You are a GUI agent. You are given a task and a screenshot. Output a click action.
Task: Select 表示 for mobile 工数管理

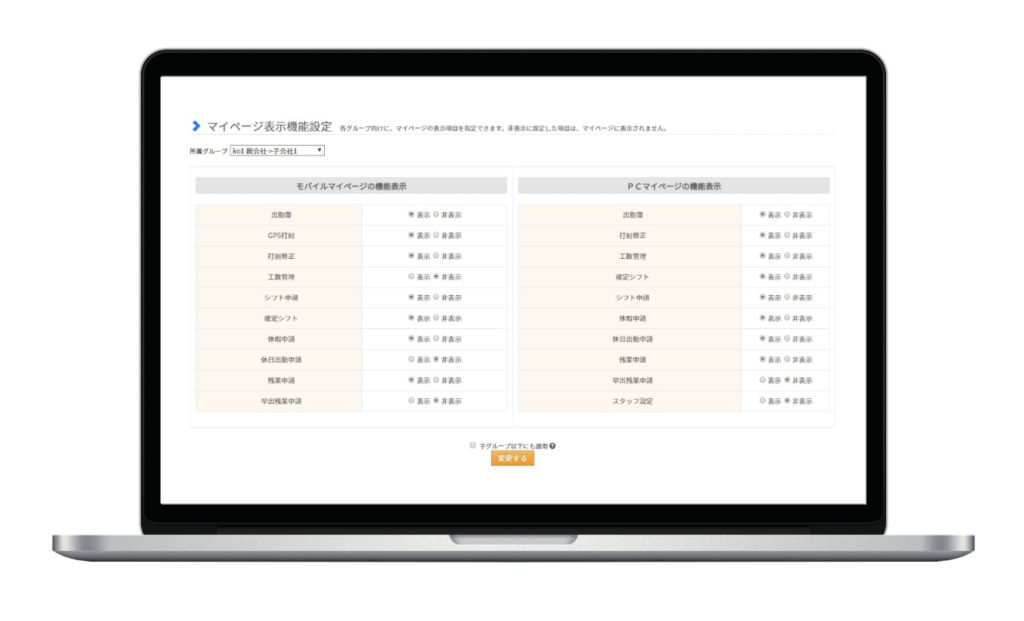(411, 277)
